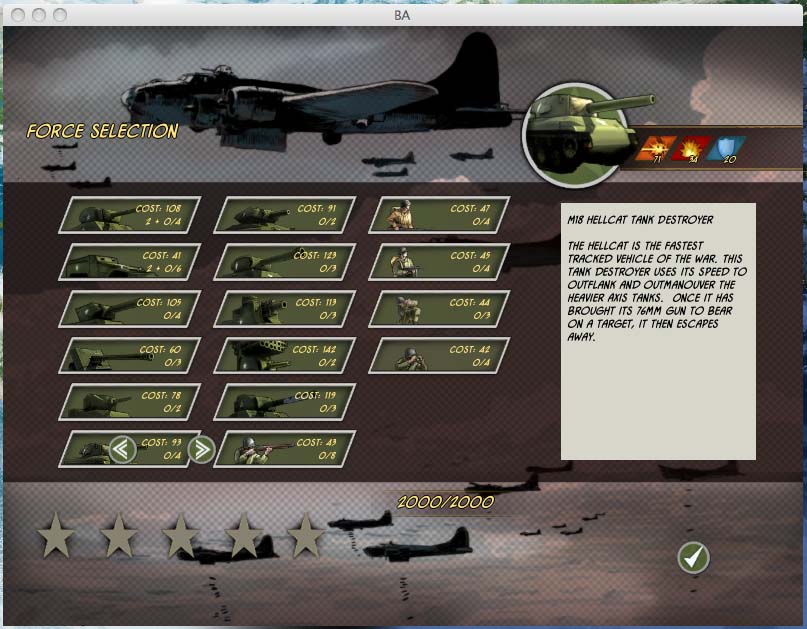Select the Cost 42 scout with binoculars

(437, 353)
